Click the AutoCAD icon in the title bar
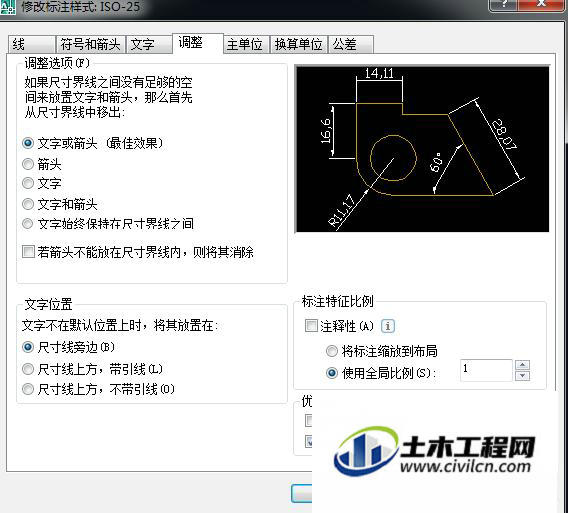The width and height of the screenshot is (568, 513). pos(7,7)
